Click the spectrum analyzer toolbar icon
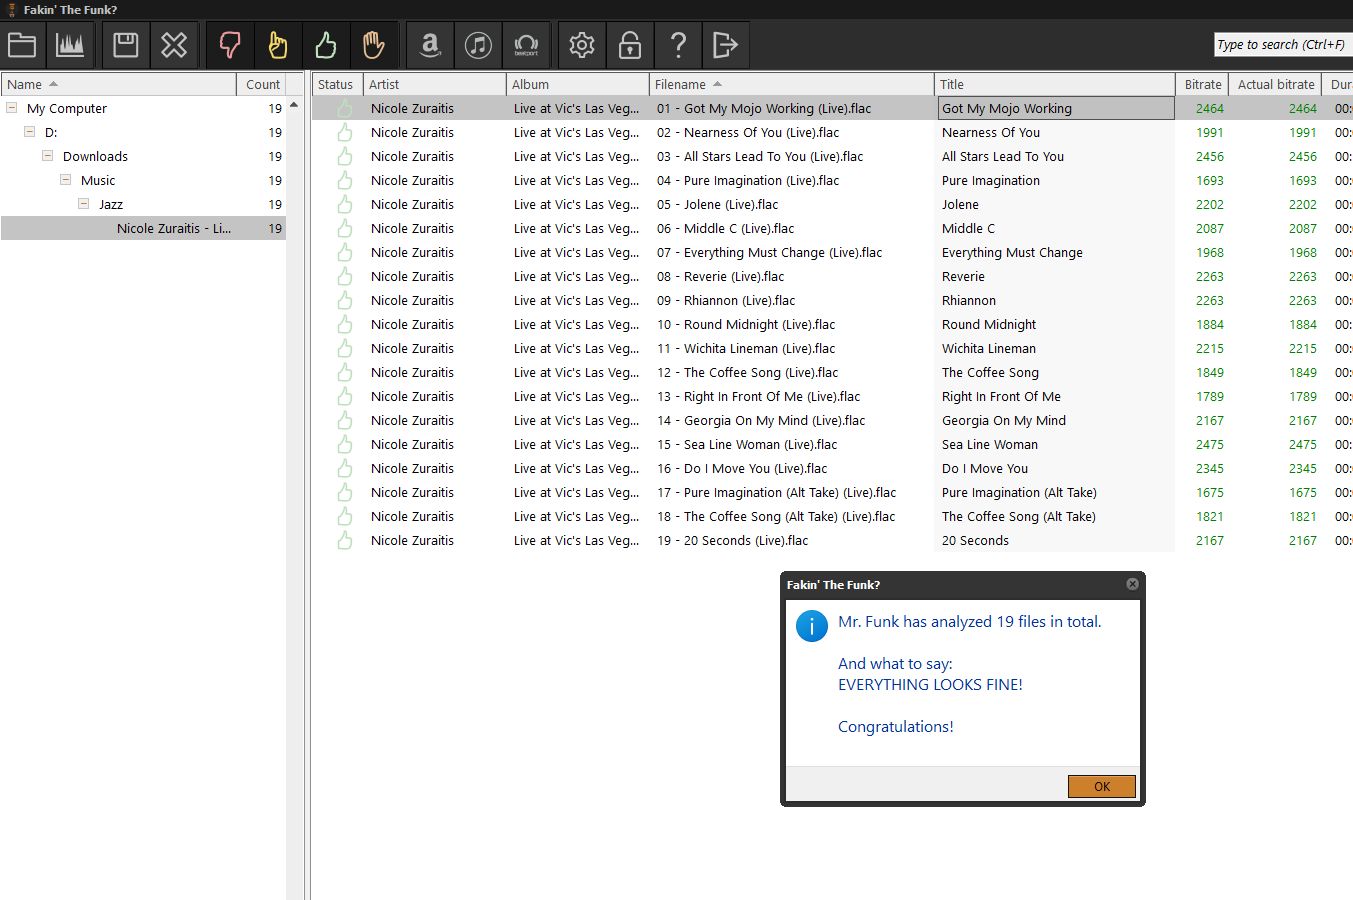This screenshot has width=1353, height=900. 70,45
